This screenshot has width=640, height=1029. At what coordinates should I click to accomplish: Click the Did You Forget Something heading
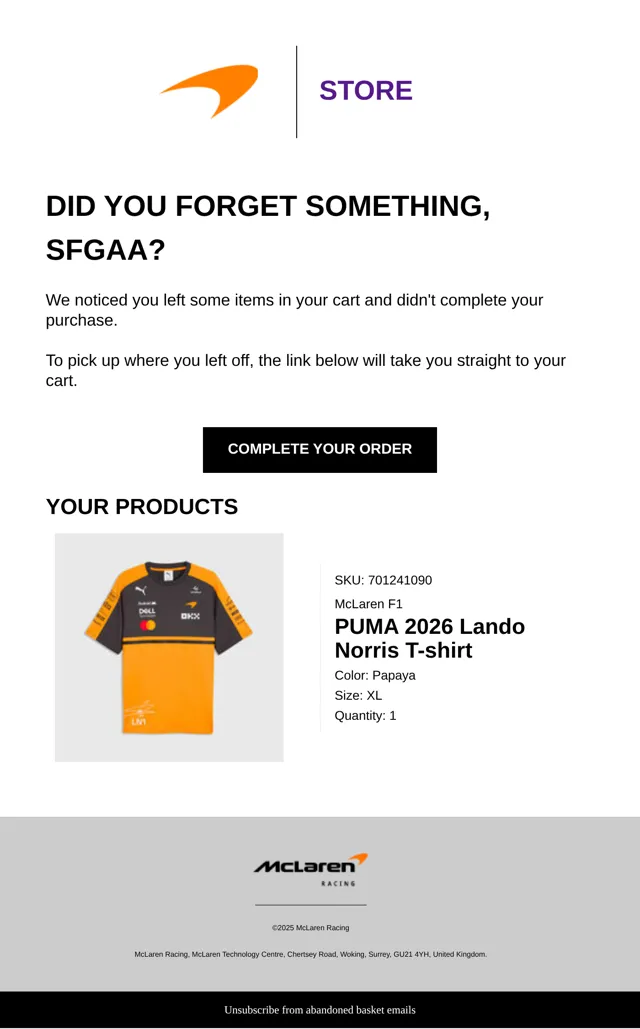click(268, 228)
